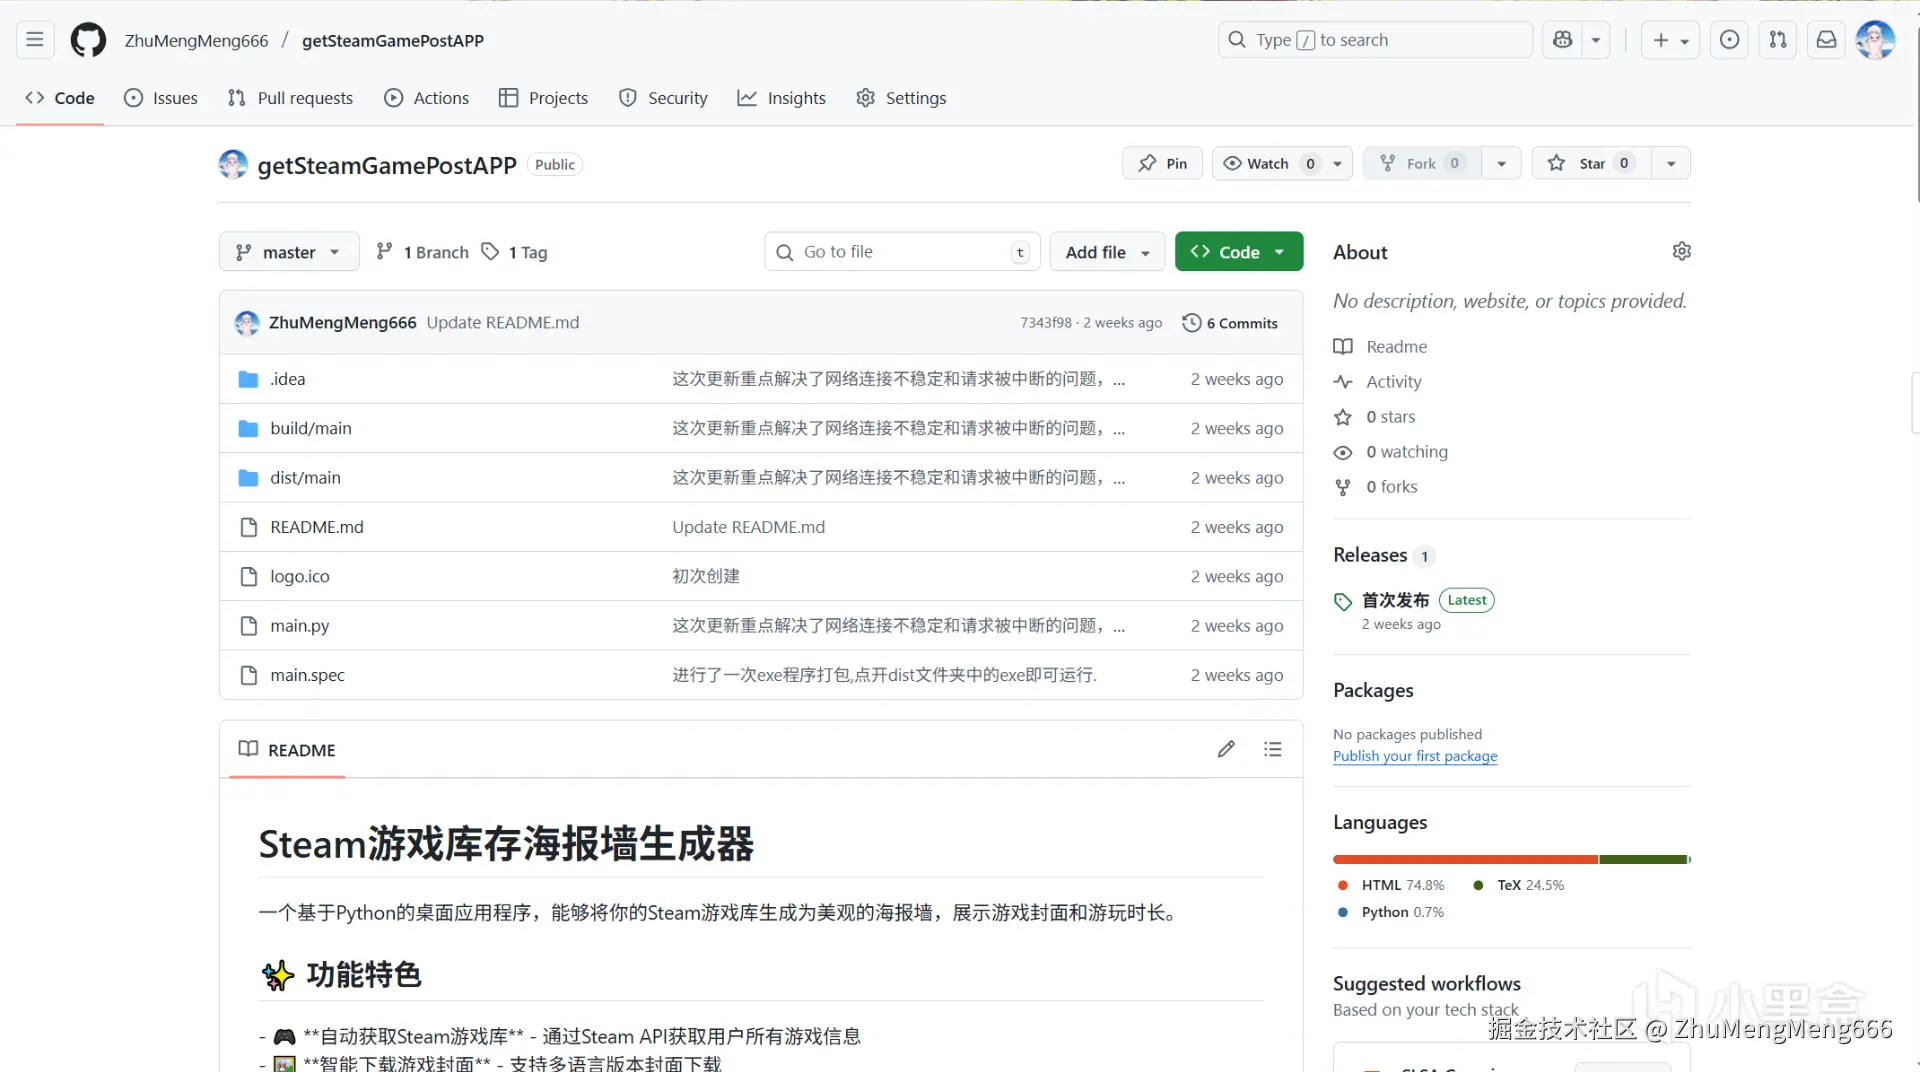Open the create new plus dropdown
Image resolution: width=1920 pixels, height=1072 pixels.
pyautogui.click(x=1670, y=40)
